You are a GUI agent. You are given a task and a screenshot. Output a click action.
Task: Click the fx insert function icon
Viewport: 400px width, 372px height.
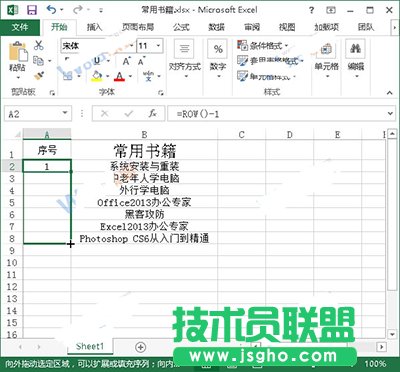click(x=152, y=114)
